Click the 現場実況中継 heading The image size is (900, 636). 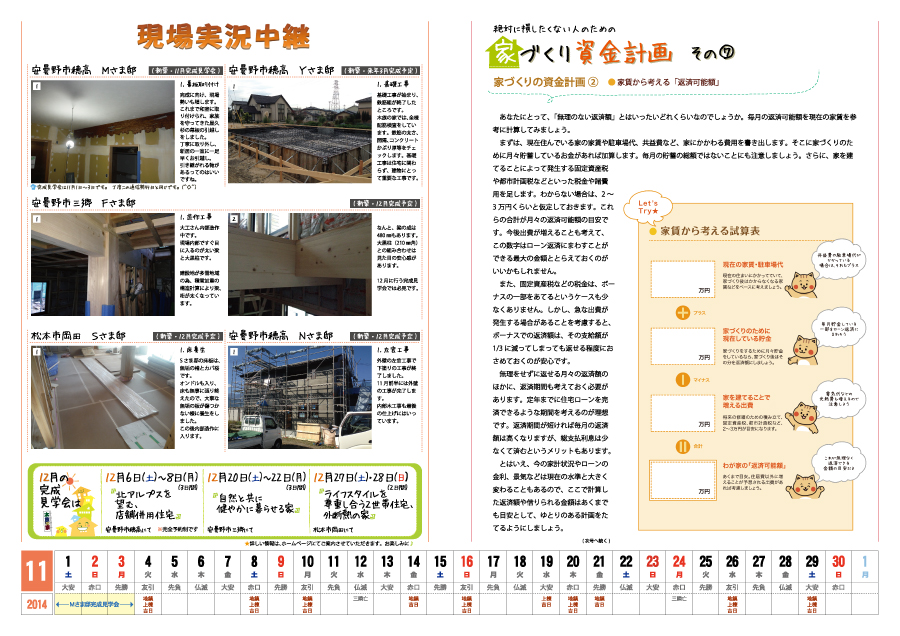[224, 37]
